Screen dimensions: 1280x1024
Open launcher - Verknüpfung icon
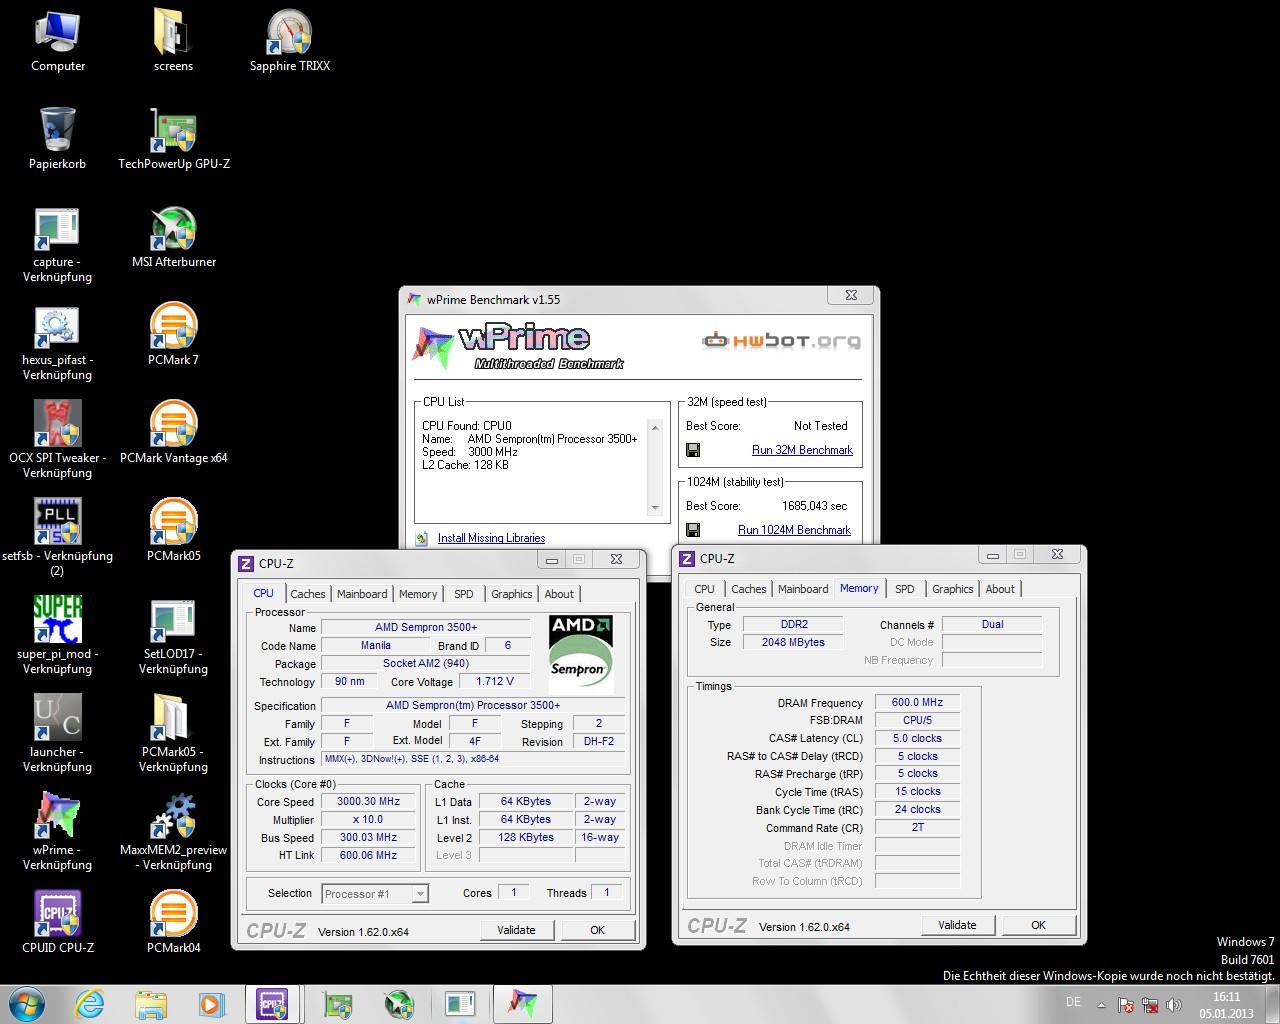pyautogui.click(x=58, y=735)
